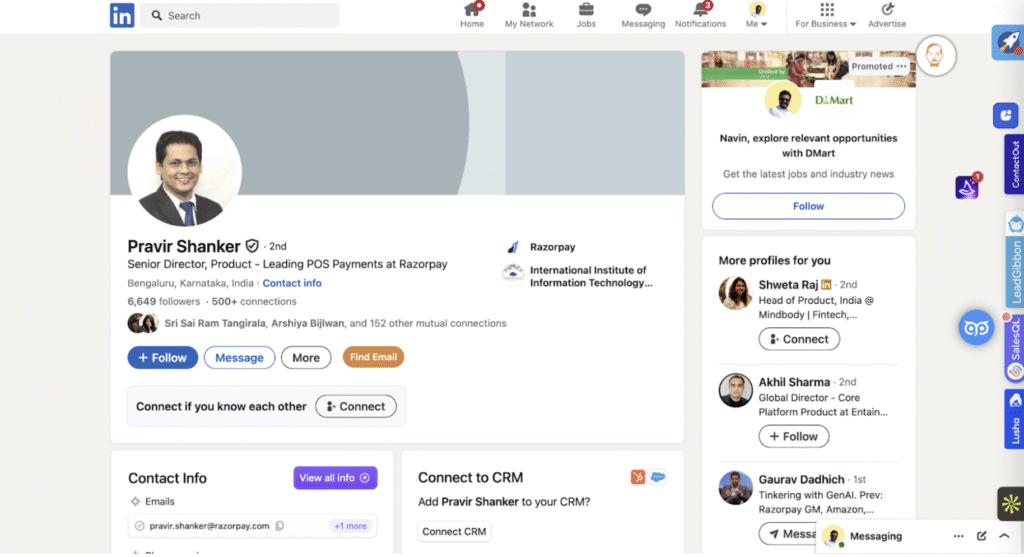
Task: Open the 500+ connections link
Action: point(253,301)
